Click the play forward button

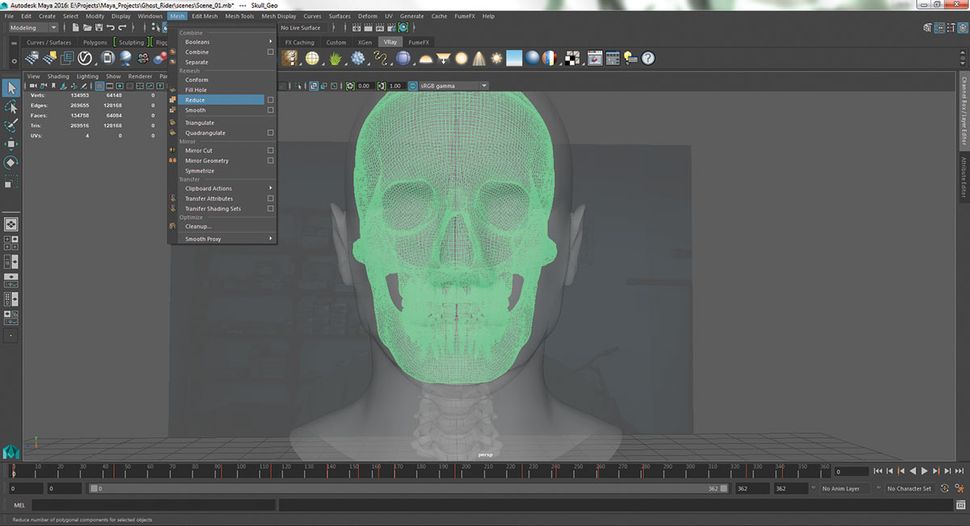click(924, 471)
